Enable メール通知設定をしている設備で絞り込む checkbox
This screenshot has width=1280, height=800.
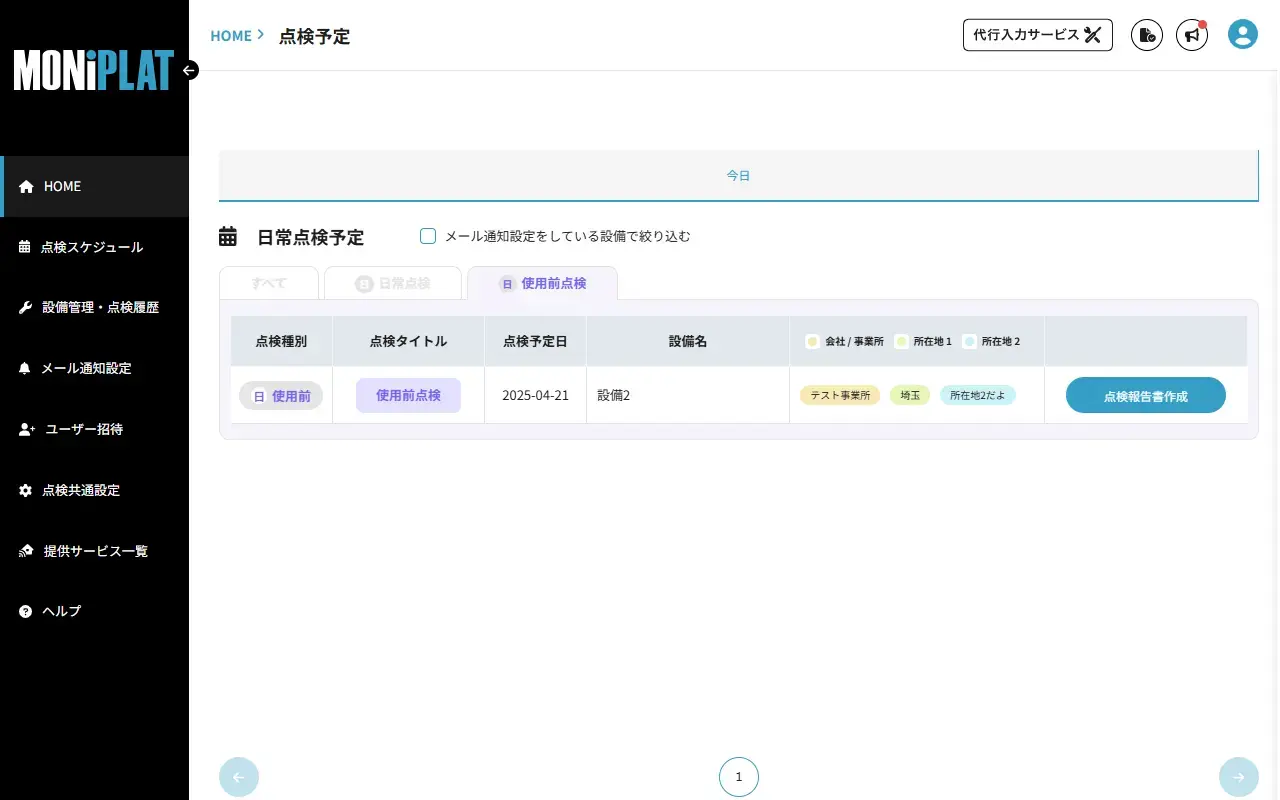428,236
